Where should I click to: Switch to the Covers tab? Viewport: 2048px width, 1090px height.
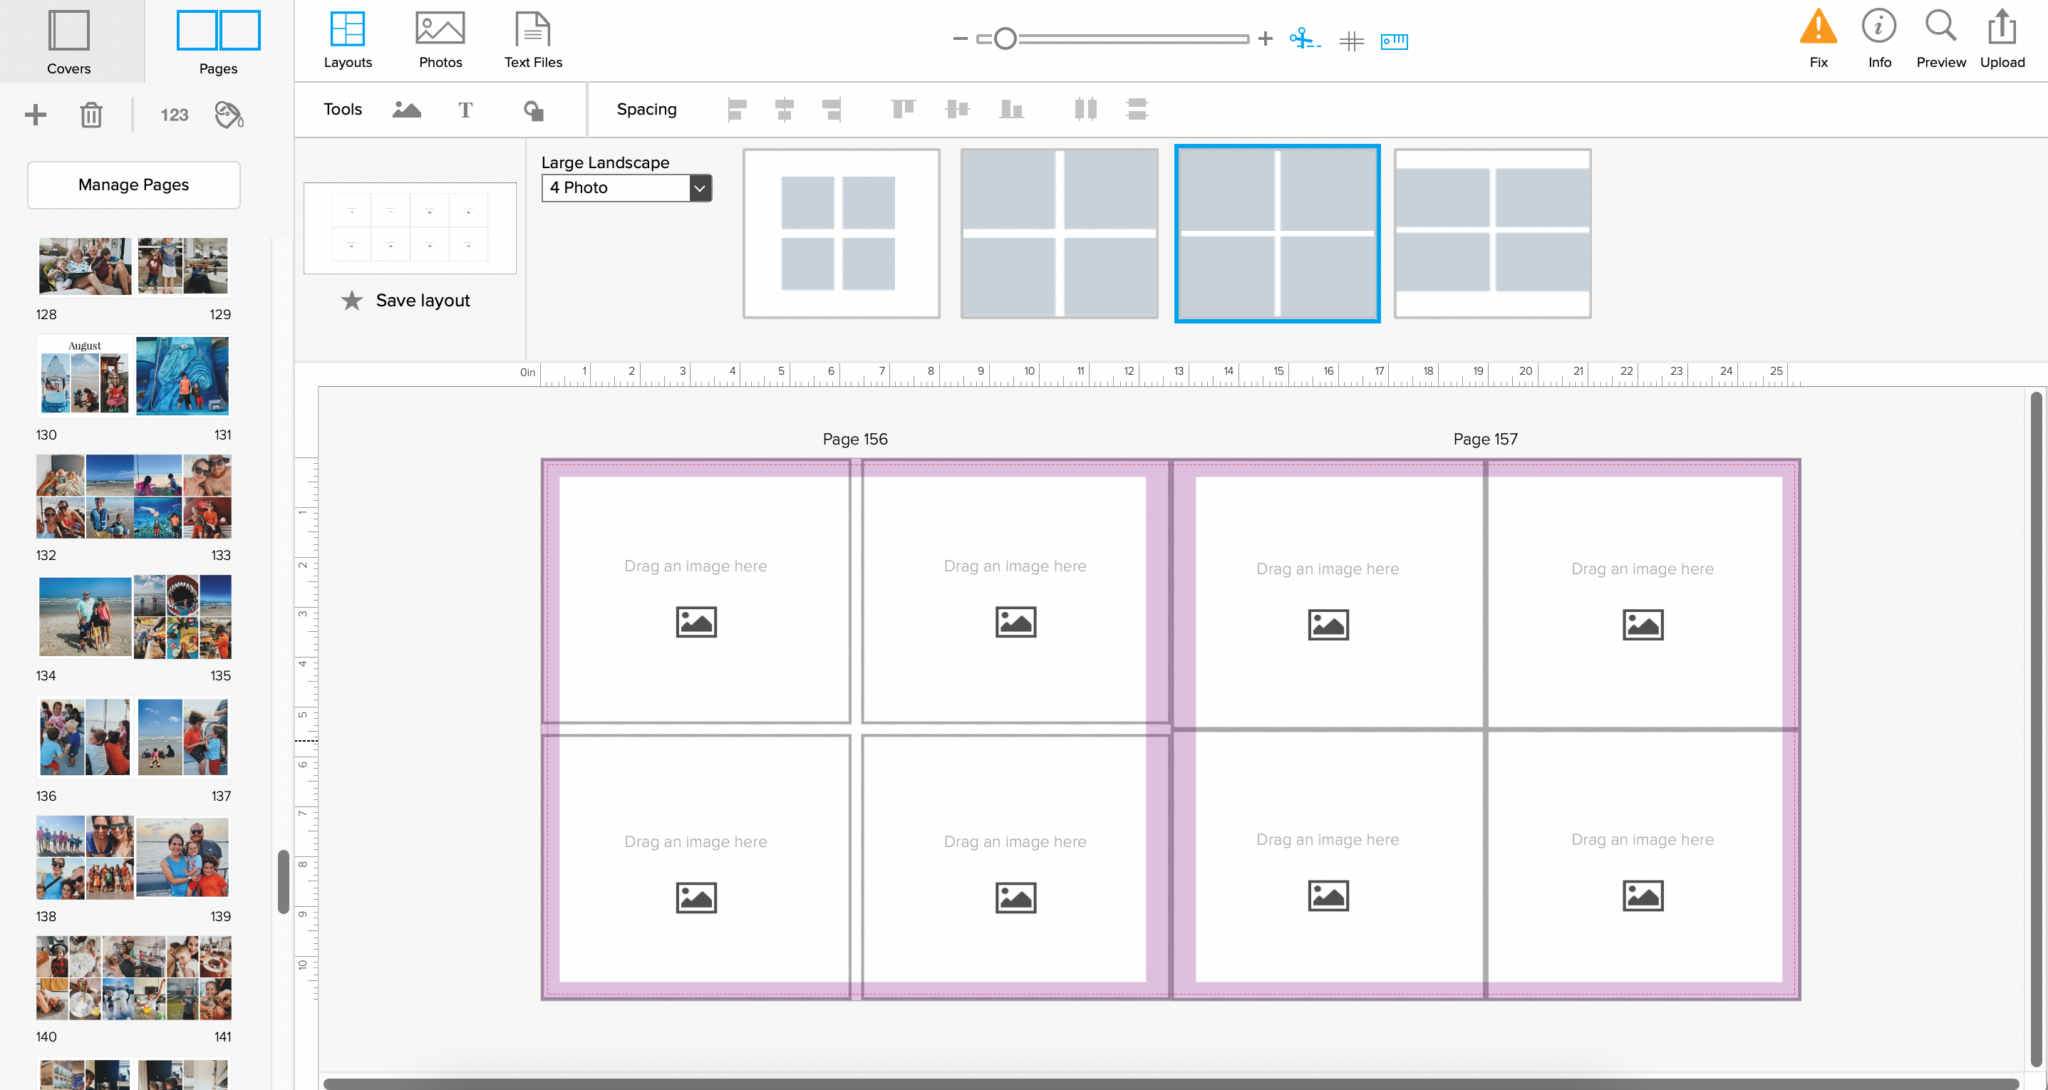coord(69,42)
